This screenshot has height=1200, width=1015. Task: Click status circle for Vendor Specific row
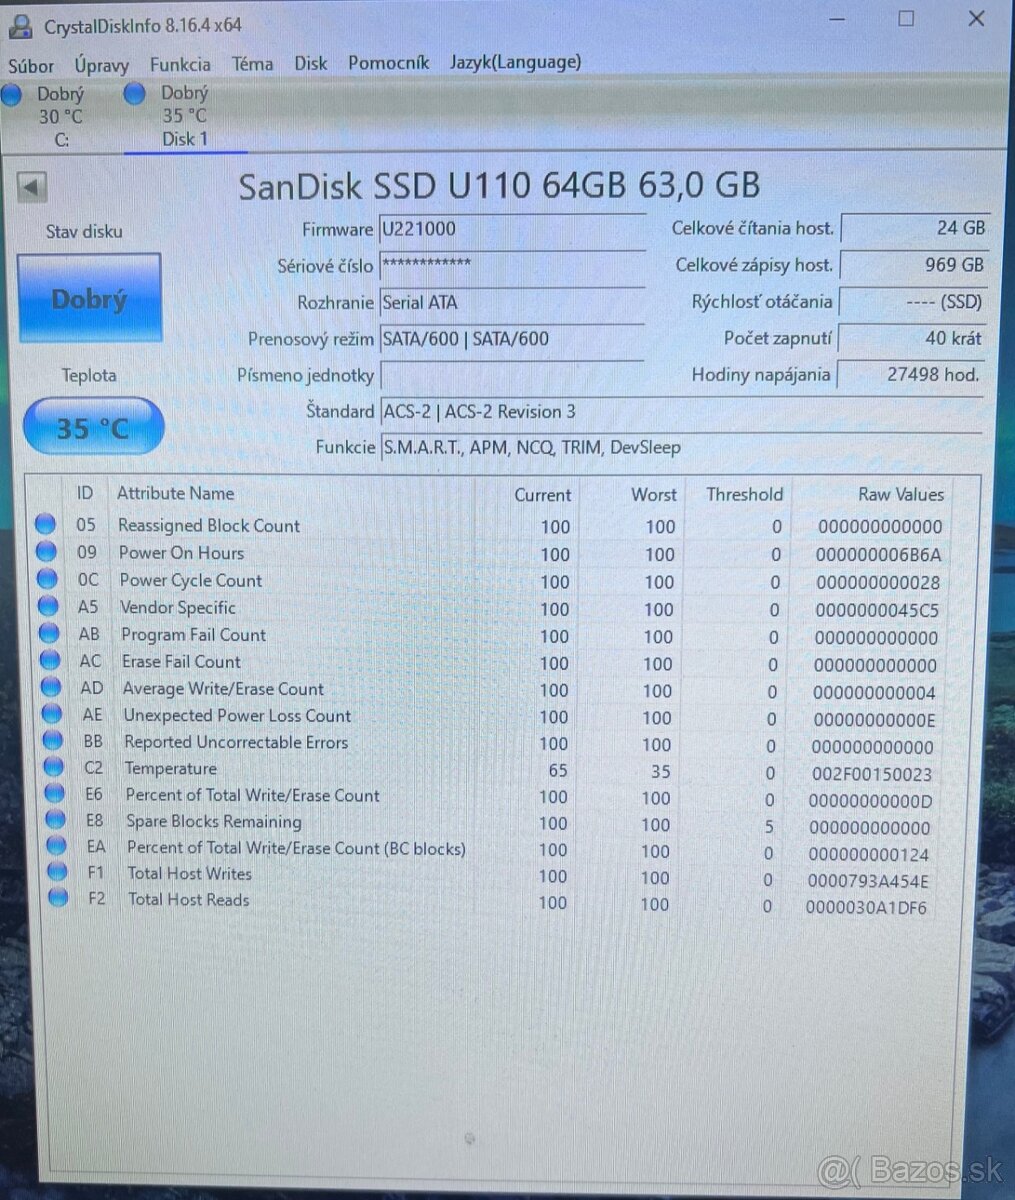48,605
